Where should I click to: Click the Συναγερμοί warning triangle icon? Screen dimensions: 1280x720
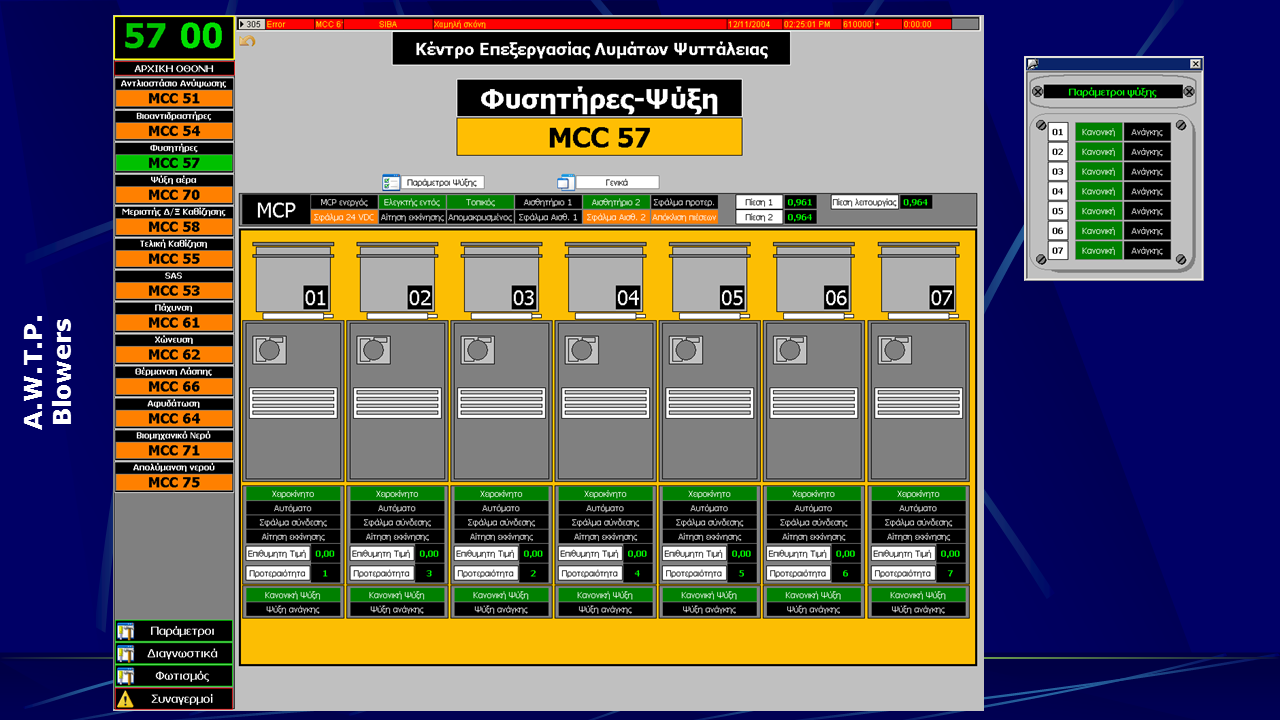(x=125, y=699)
